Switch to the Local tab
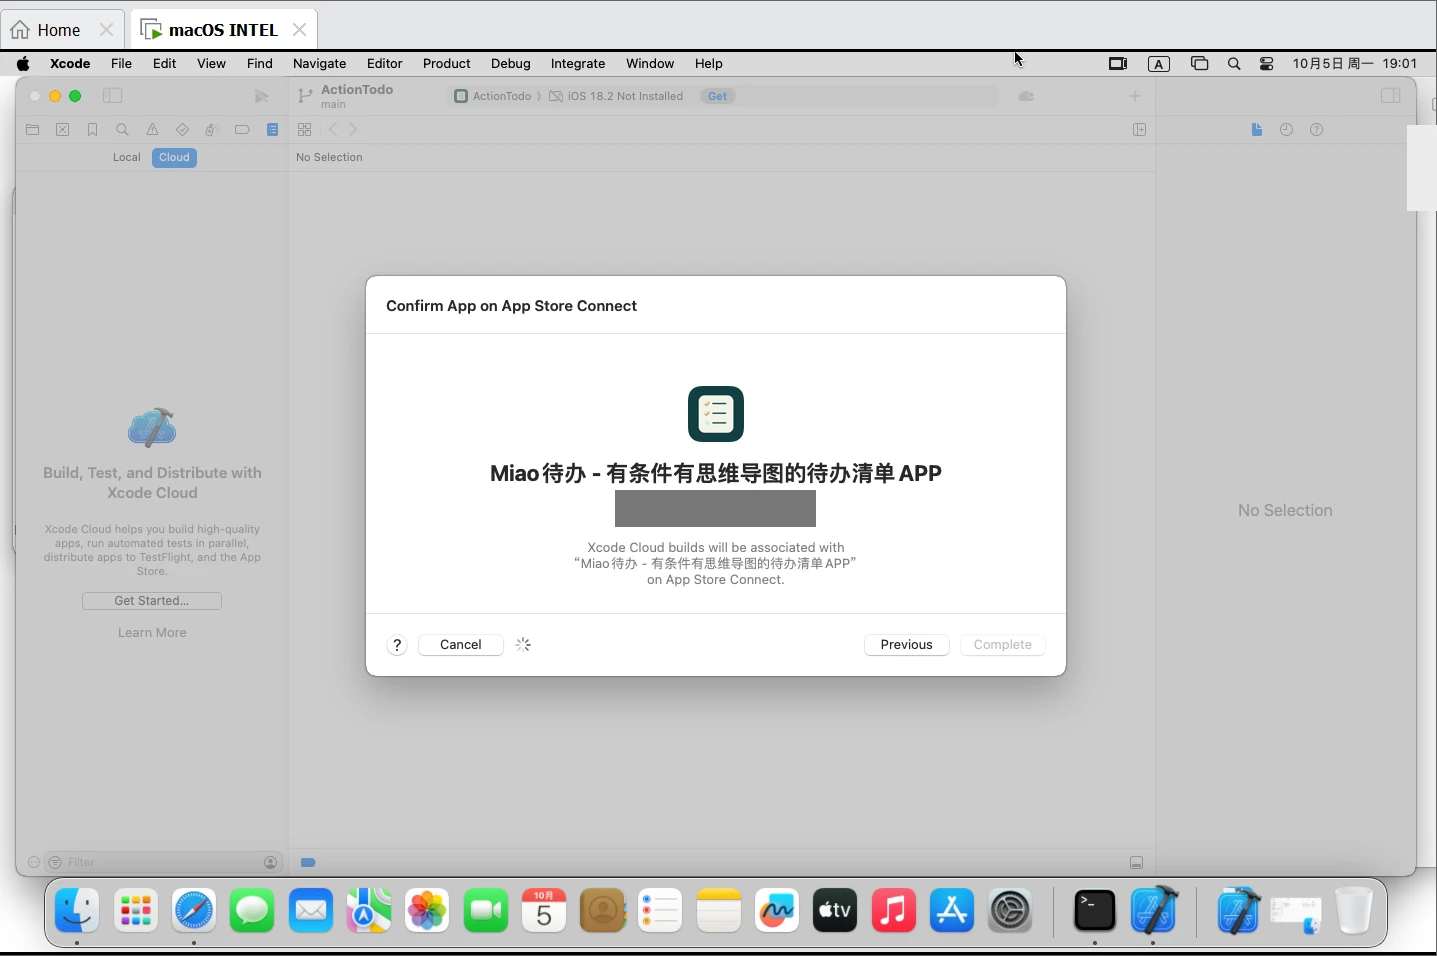 (x=127, y=158)
